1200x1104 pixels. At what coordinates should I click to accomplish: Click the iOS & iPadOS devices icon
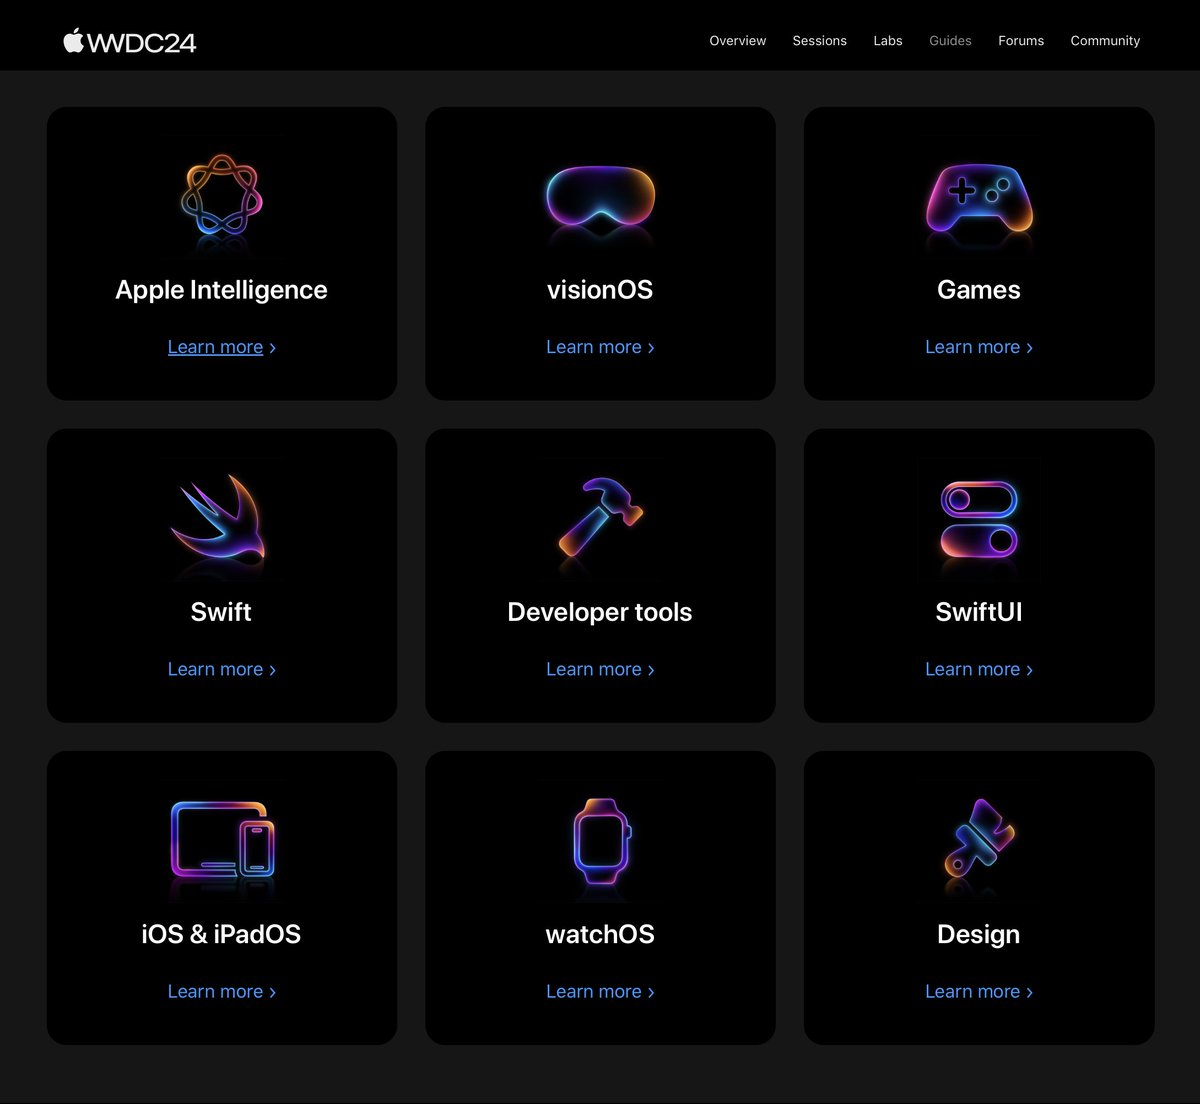click(x=223, y=838)
